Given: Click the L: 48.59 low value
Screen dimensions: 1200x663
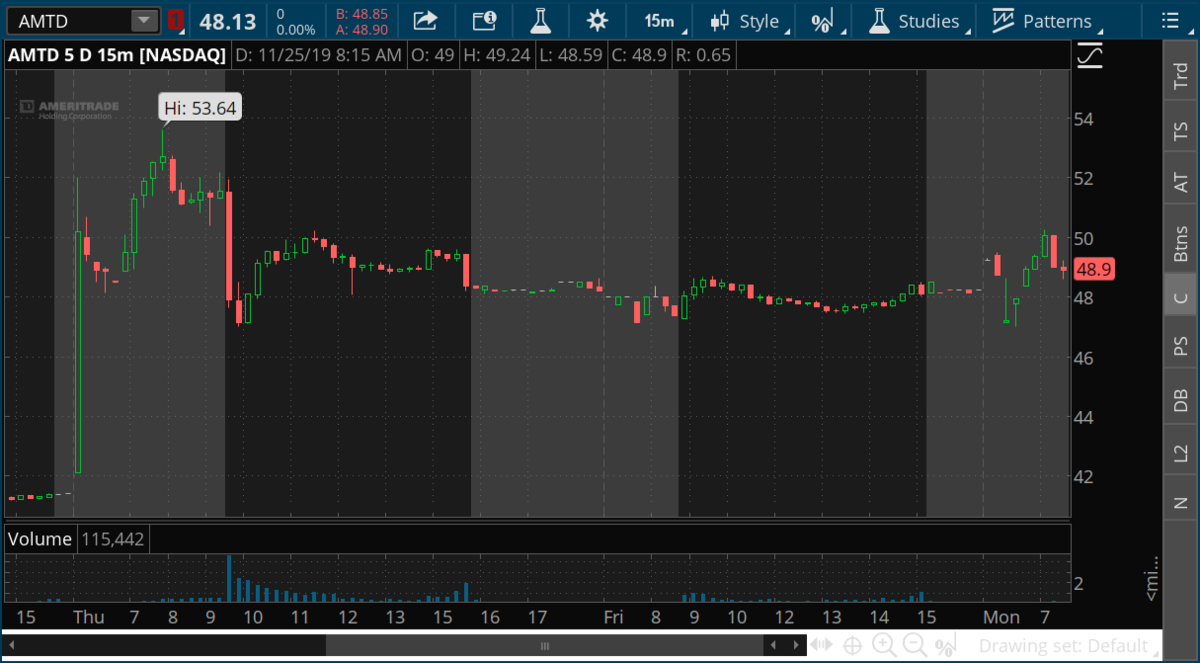Looking at the screenshot, I should coord(573,55).
